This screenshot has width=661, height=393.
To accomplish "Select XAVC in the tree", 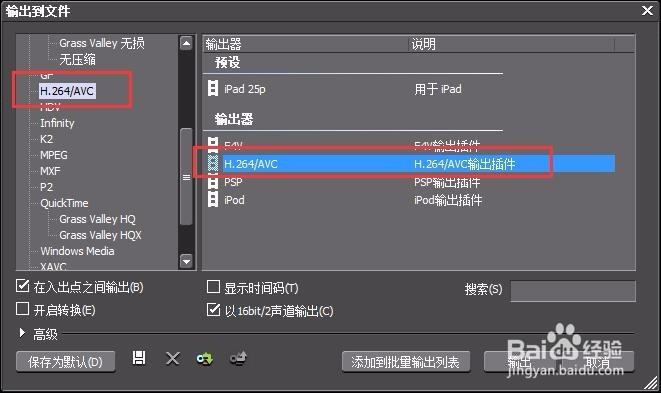I will 53,266.
